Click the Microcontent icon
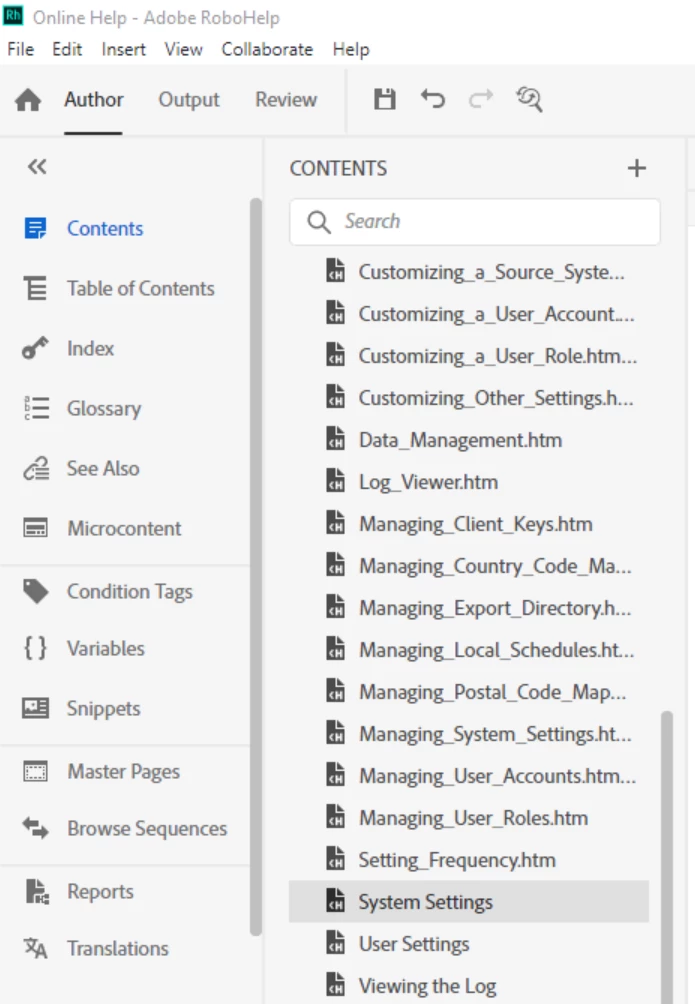Screen dimensions: 695x1004 point(35,528)
